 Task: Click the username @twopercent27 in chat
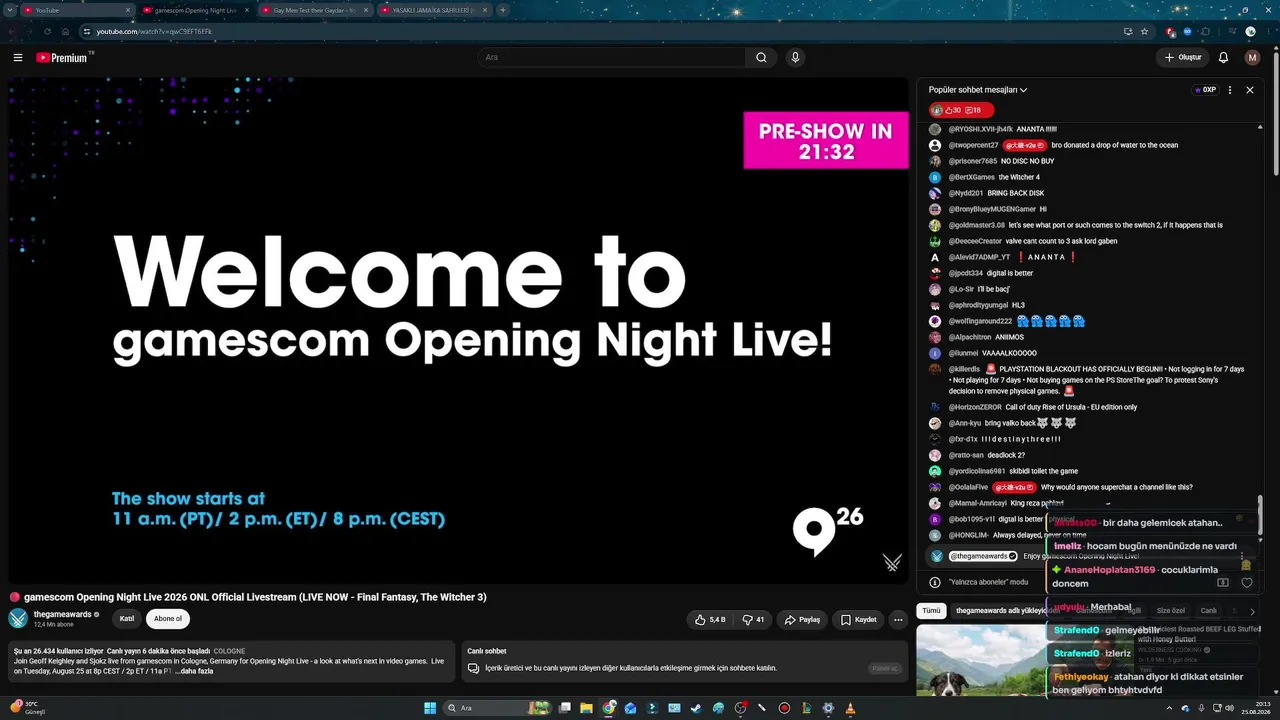pos(974,145)
